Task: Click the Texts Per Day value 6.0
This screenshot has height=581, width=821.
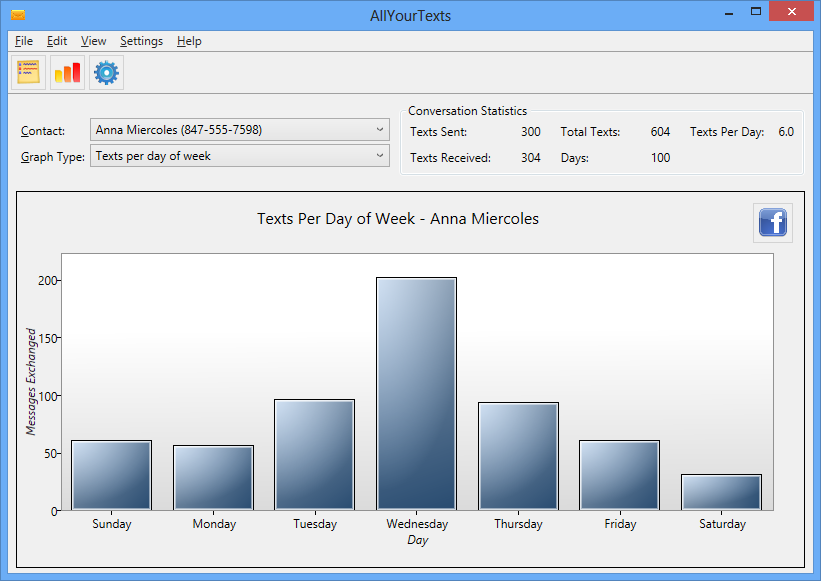Action: click(x=786, y=132)
